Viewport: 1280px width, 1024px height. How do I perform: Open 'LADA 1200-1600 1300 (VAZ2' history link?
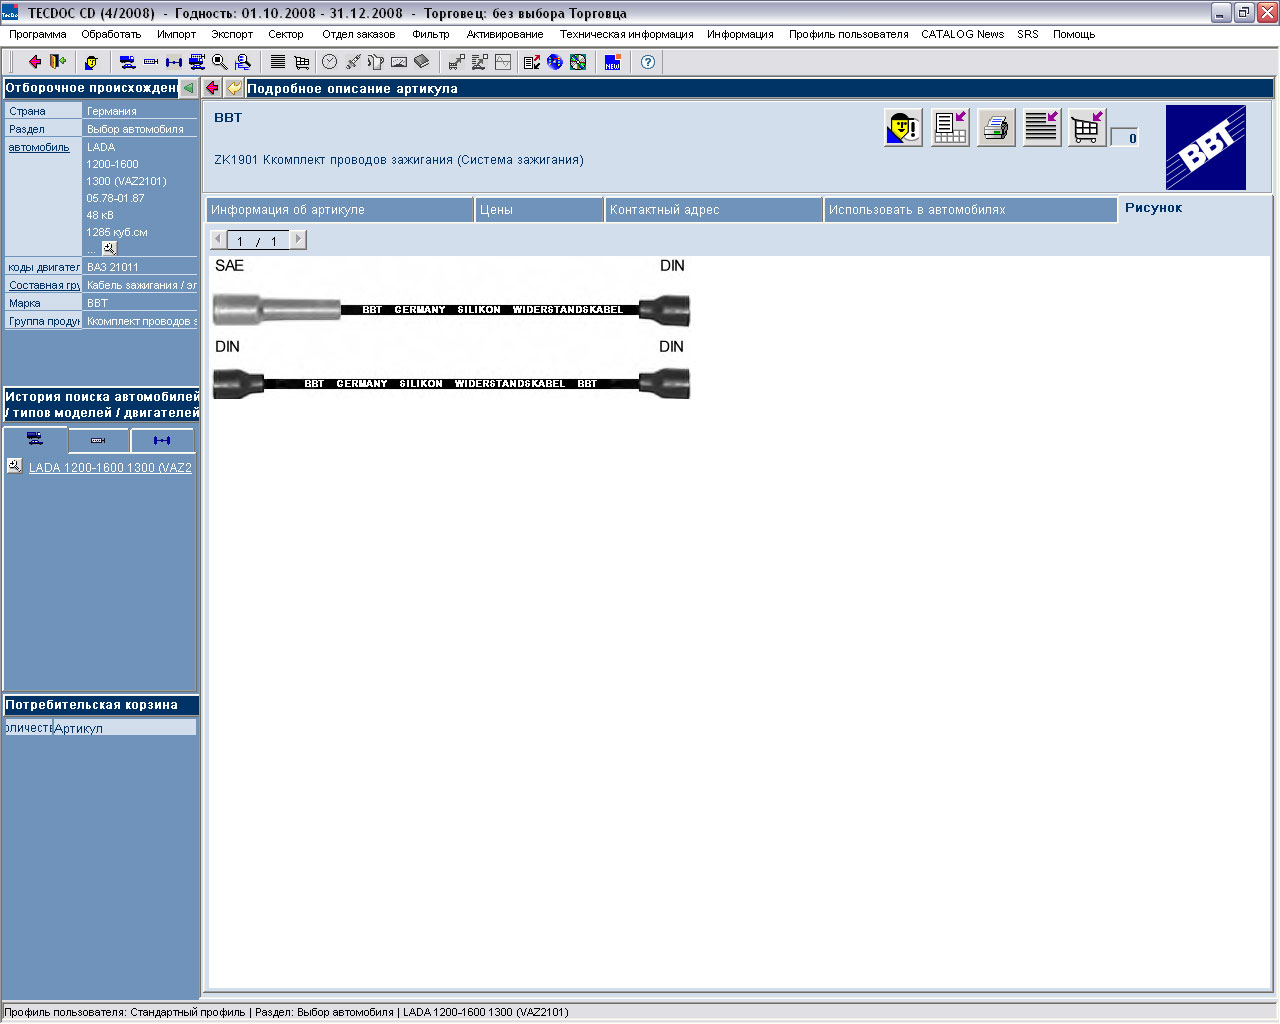[x=110, y=467]
